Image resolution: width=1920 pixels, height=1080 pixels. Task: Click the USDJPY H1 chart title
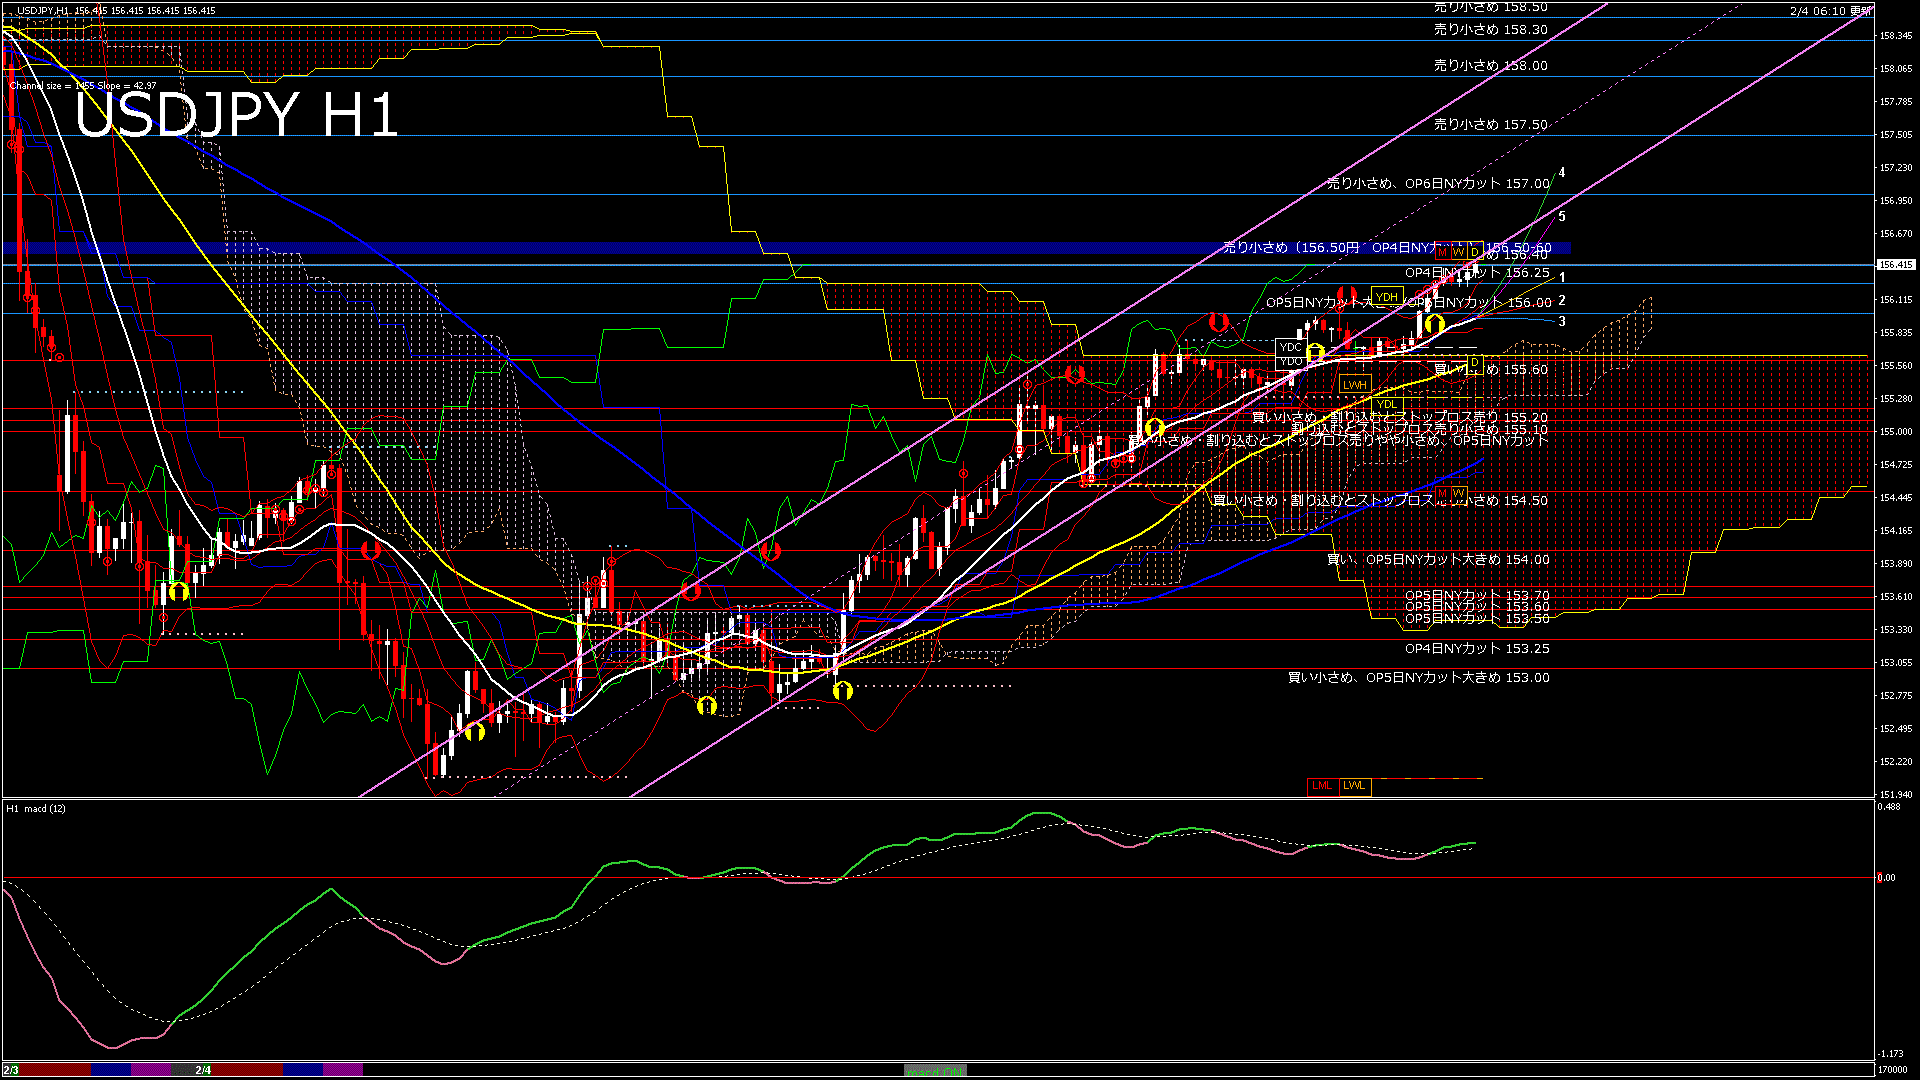[x=236, y=114]
